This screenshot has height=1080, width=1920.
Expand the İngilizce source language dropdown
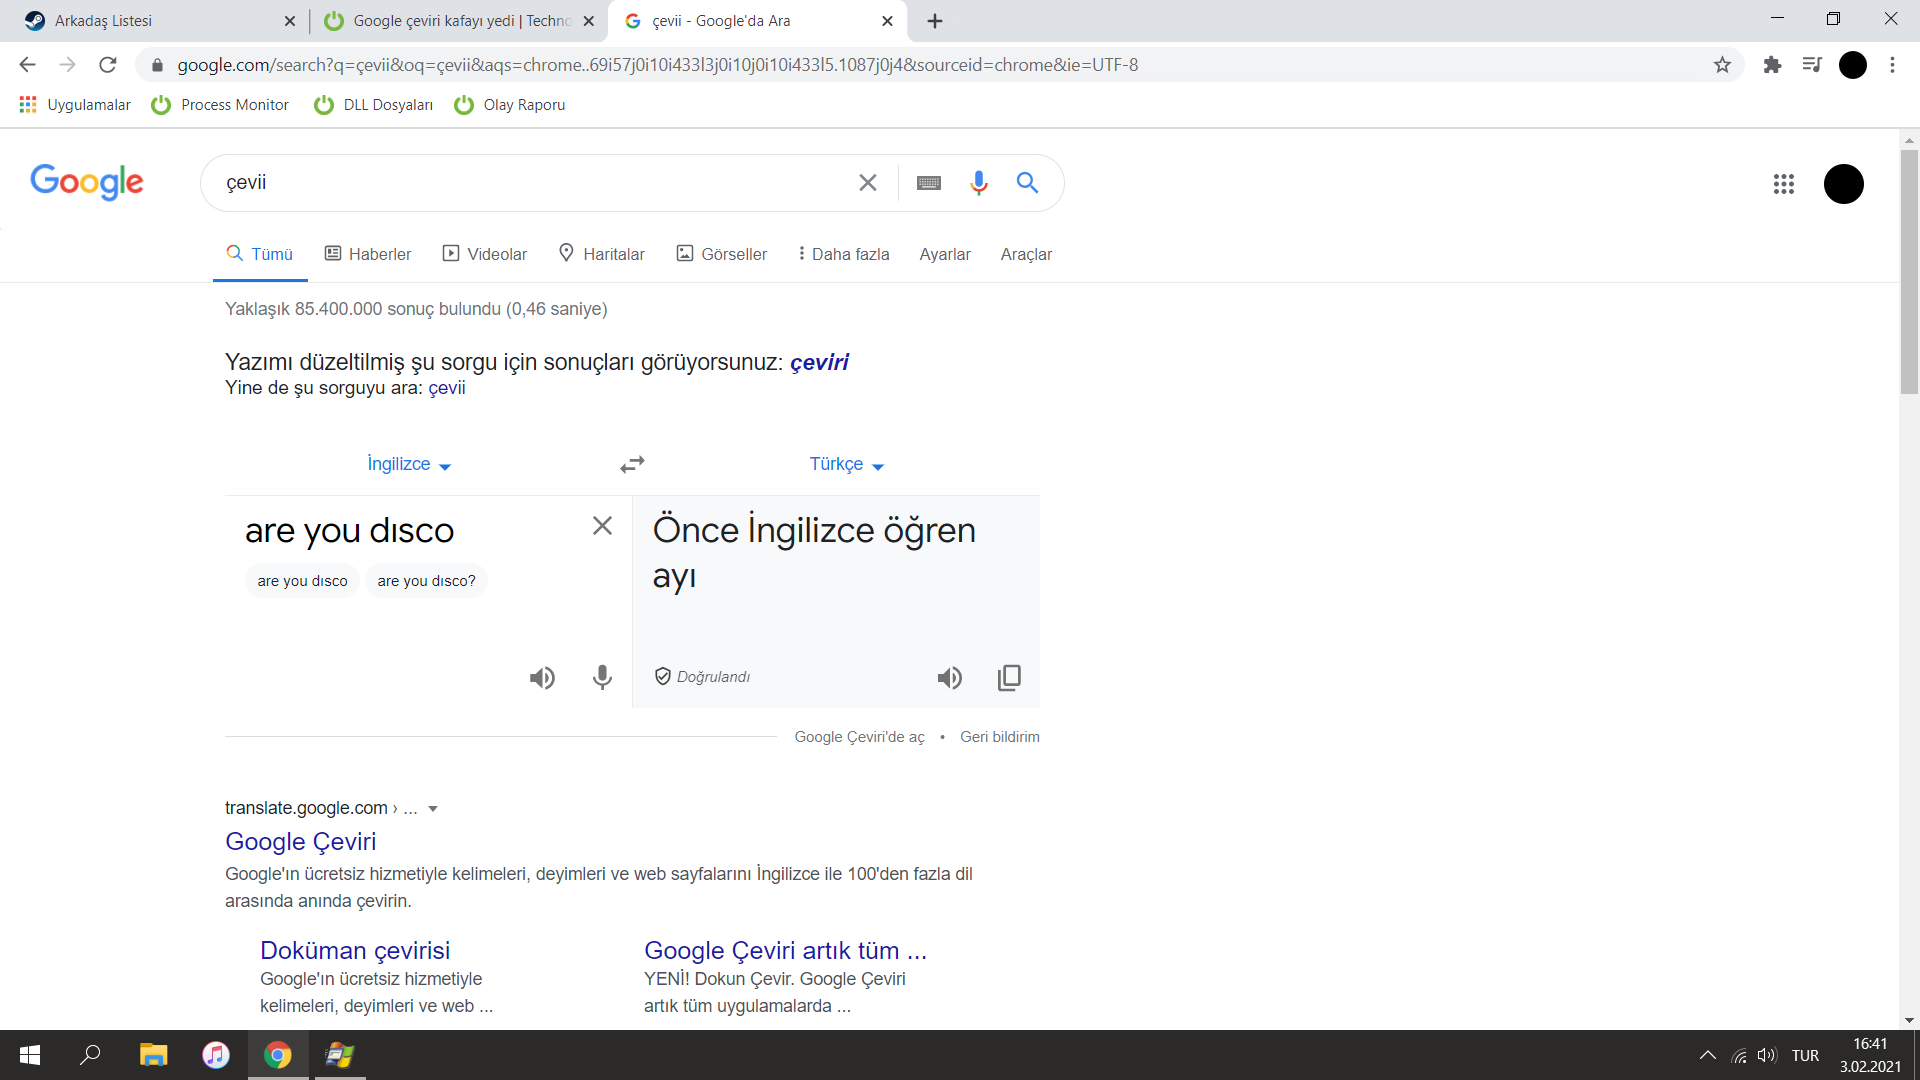click(x=409, y=464)
